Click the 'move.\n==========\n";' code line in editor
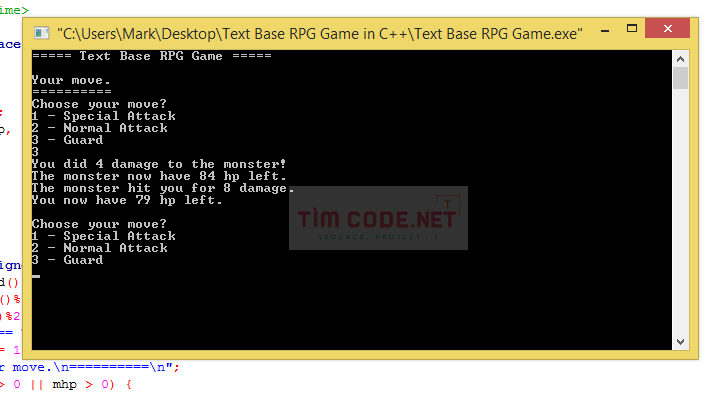Screen dimensions: 717x396 click(96, 367)
